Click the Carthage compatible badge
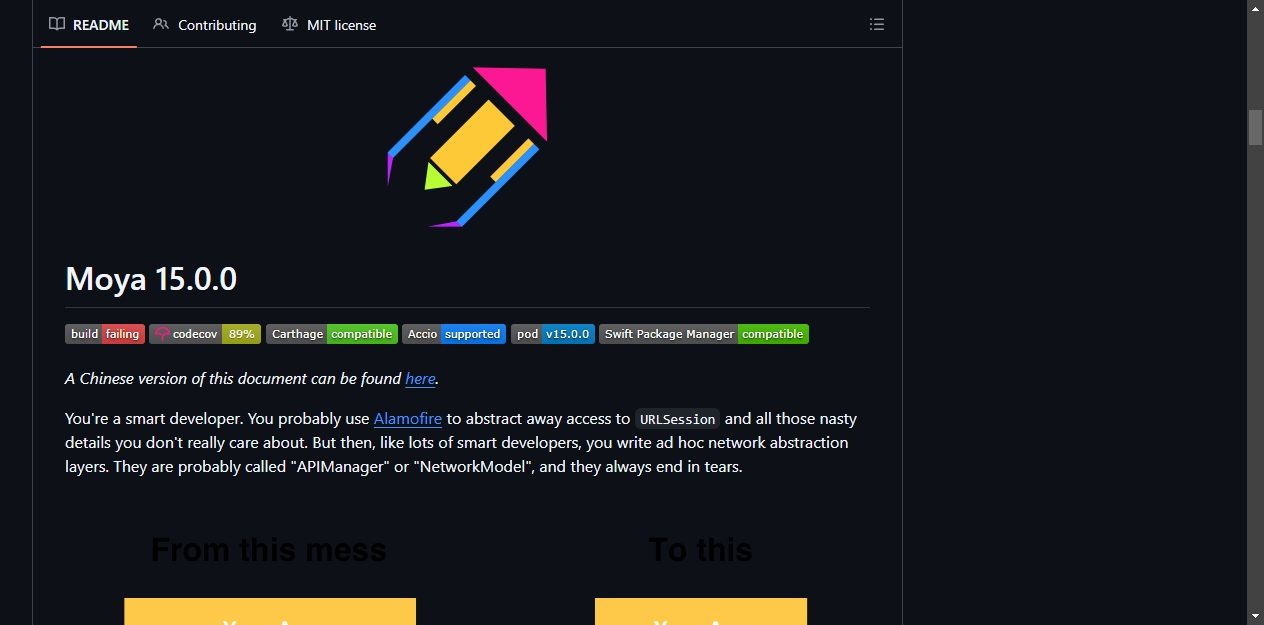The height and width of the screenshot is (625, 1264). pos(332,334)
